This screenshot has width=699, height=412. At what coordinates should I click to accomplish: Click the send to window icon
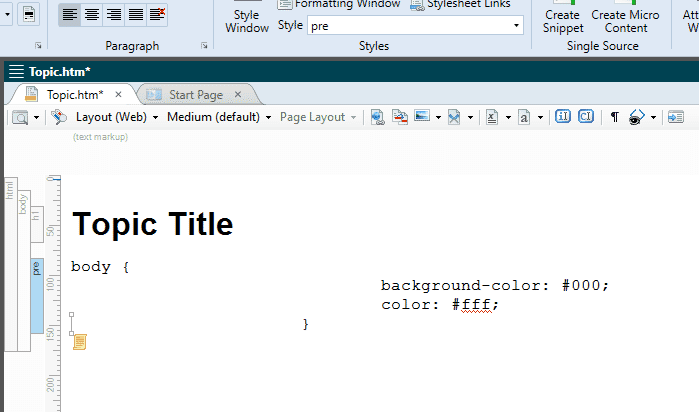click(676, 117)
